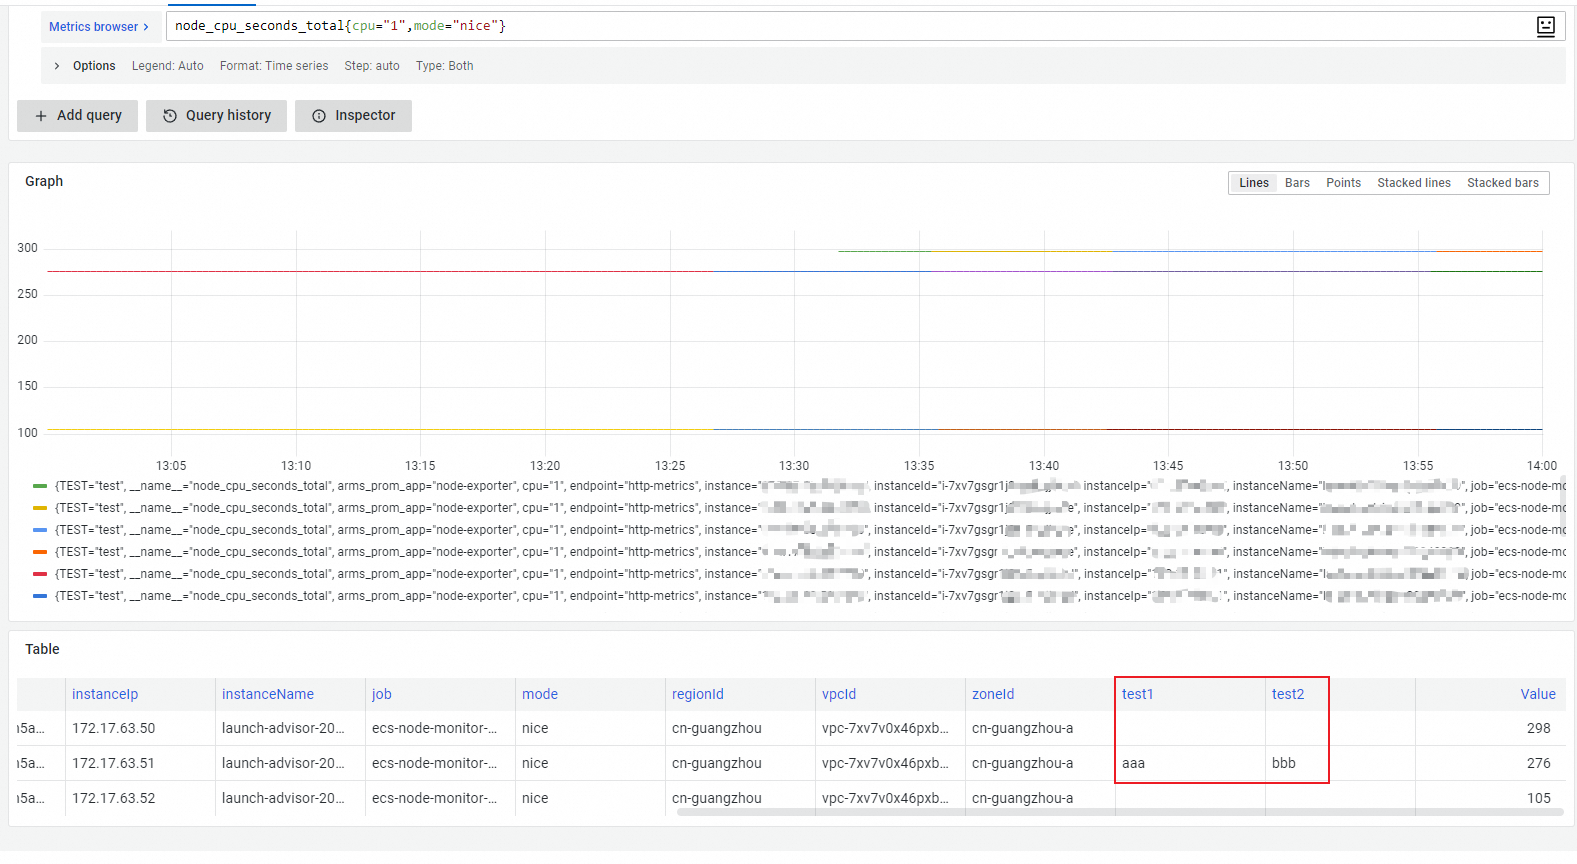The width and height of the screenshot is (1577, 864).
Task: Sort table by instanceName column
Action: point(268,694)
